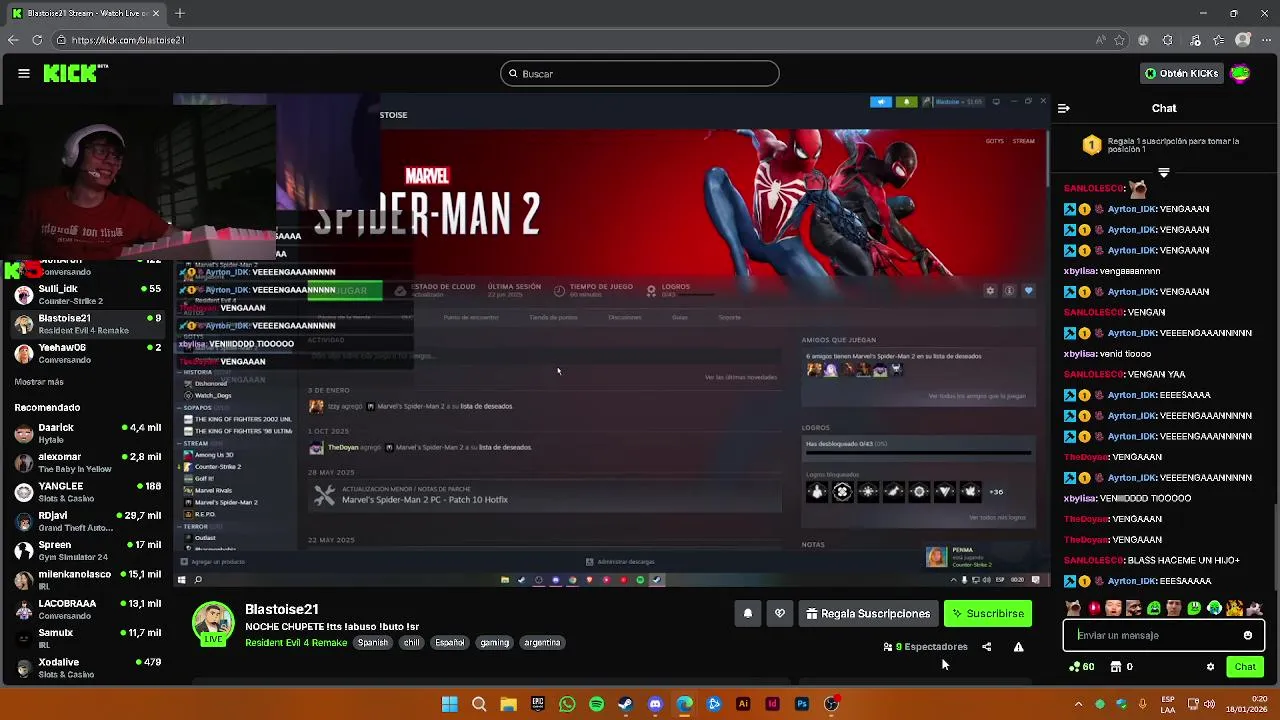
Task: Open the Xodalive recommended channel
Action: click(87, 668)
